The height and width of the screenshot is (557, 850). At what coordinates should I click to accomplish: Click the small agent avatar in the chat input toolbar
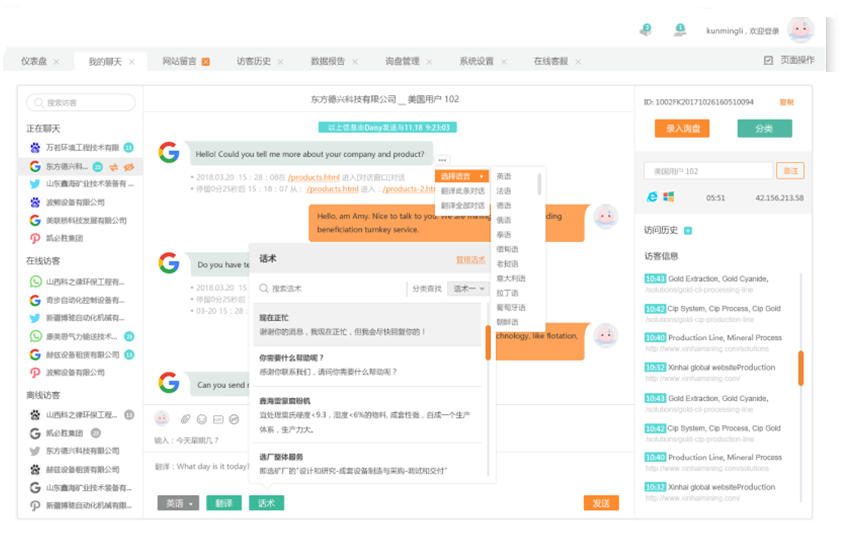[162, 418]
